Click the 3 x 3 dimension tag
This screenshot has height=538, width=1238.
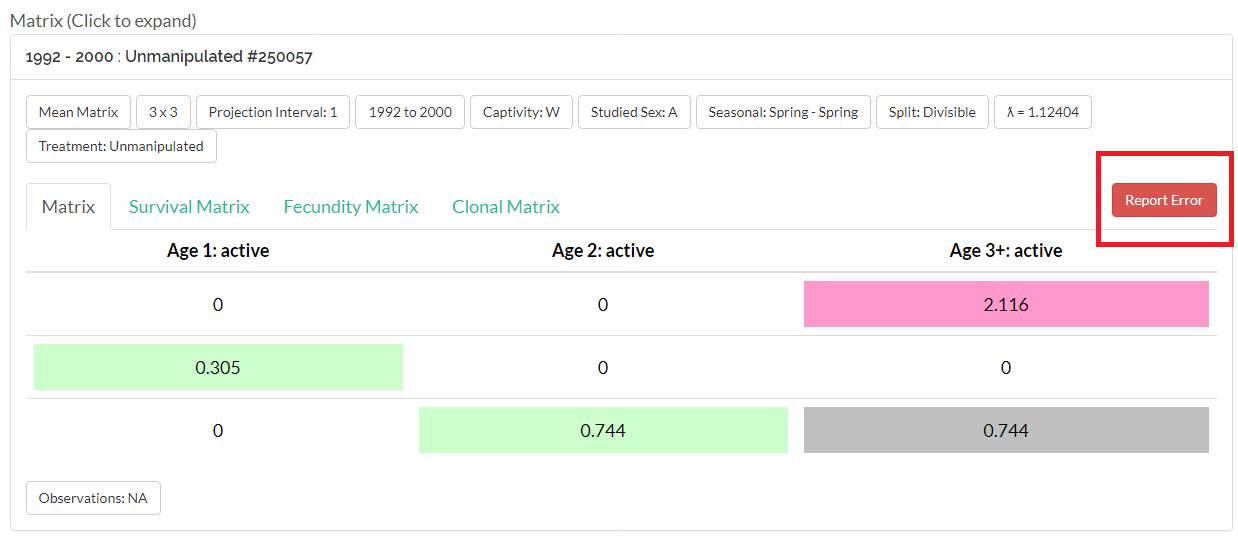pos(163,112)
